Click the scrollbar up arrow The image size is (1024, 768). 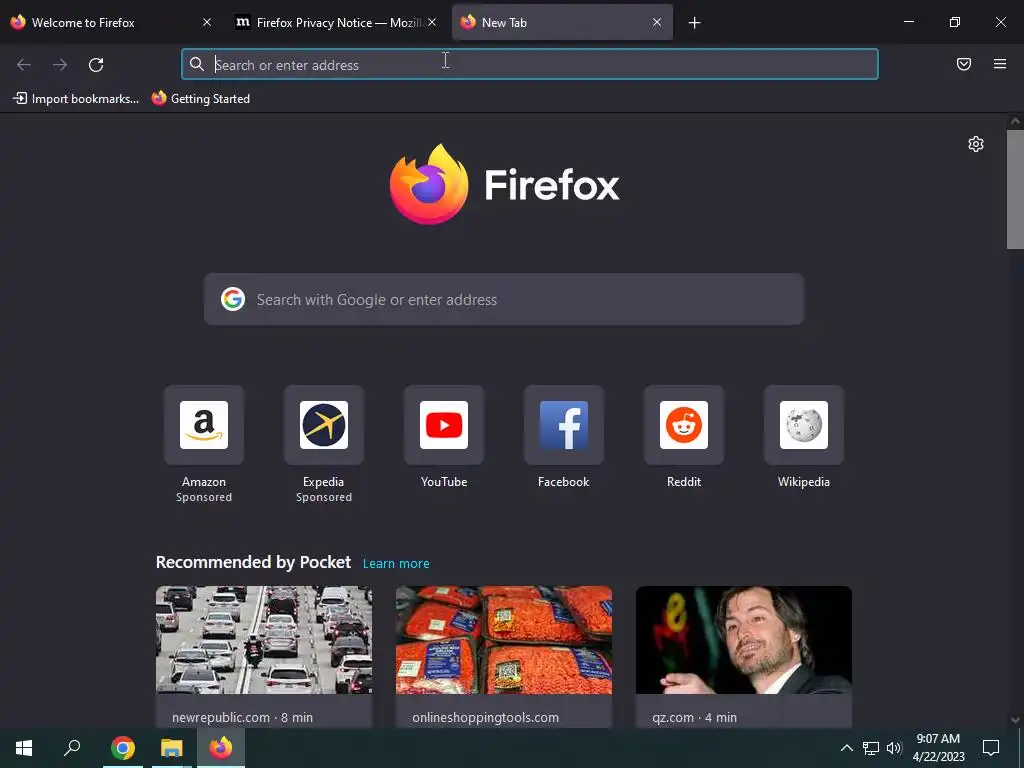coord(1015,121)
